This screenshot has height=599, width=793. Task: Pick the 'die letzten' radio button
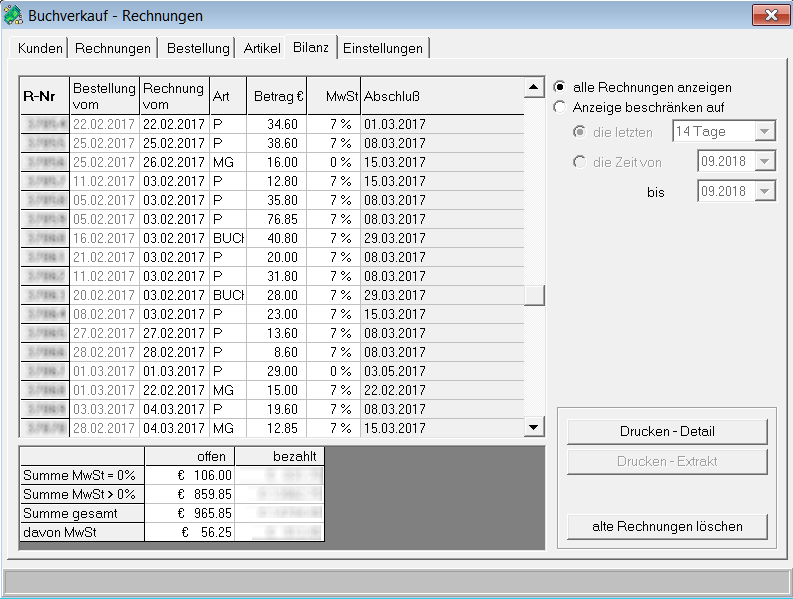(x=579, y=132)
